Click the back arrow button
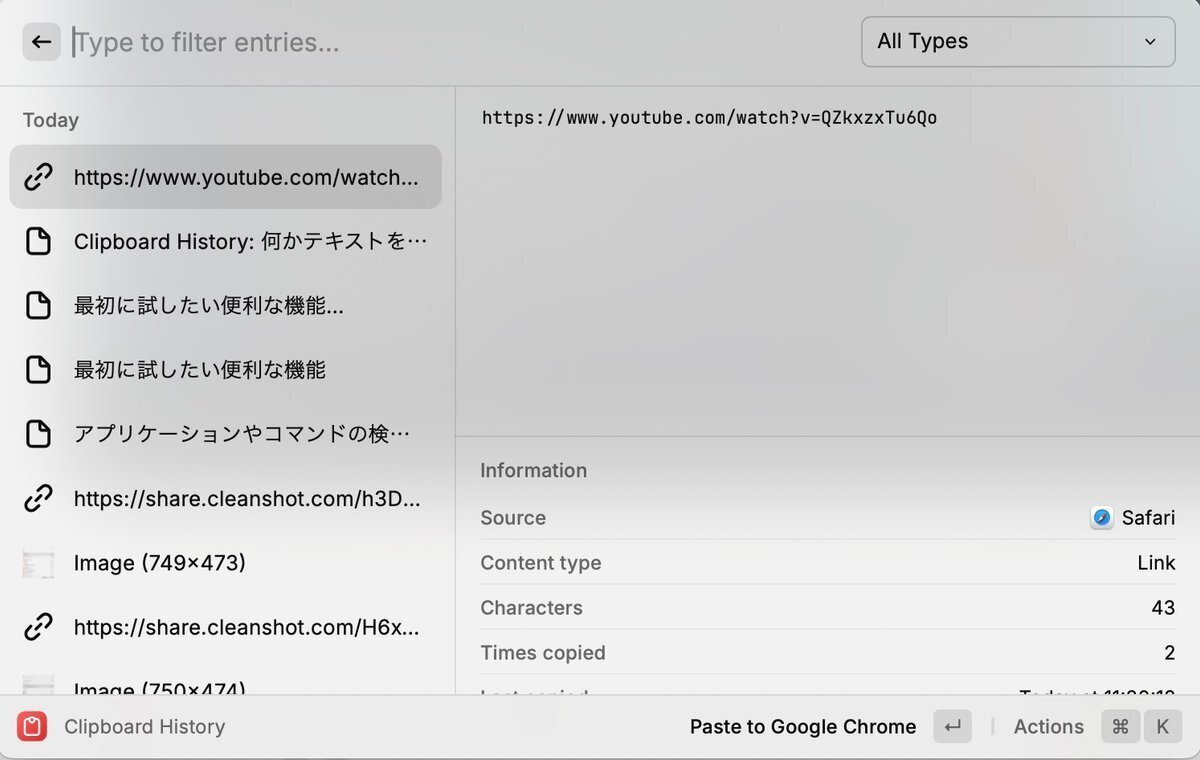This screenshot has height=760, width=1200. [x=41, y=42]
